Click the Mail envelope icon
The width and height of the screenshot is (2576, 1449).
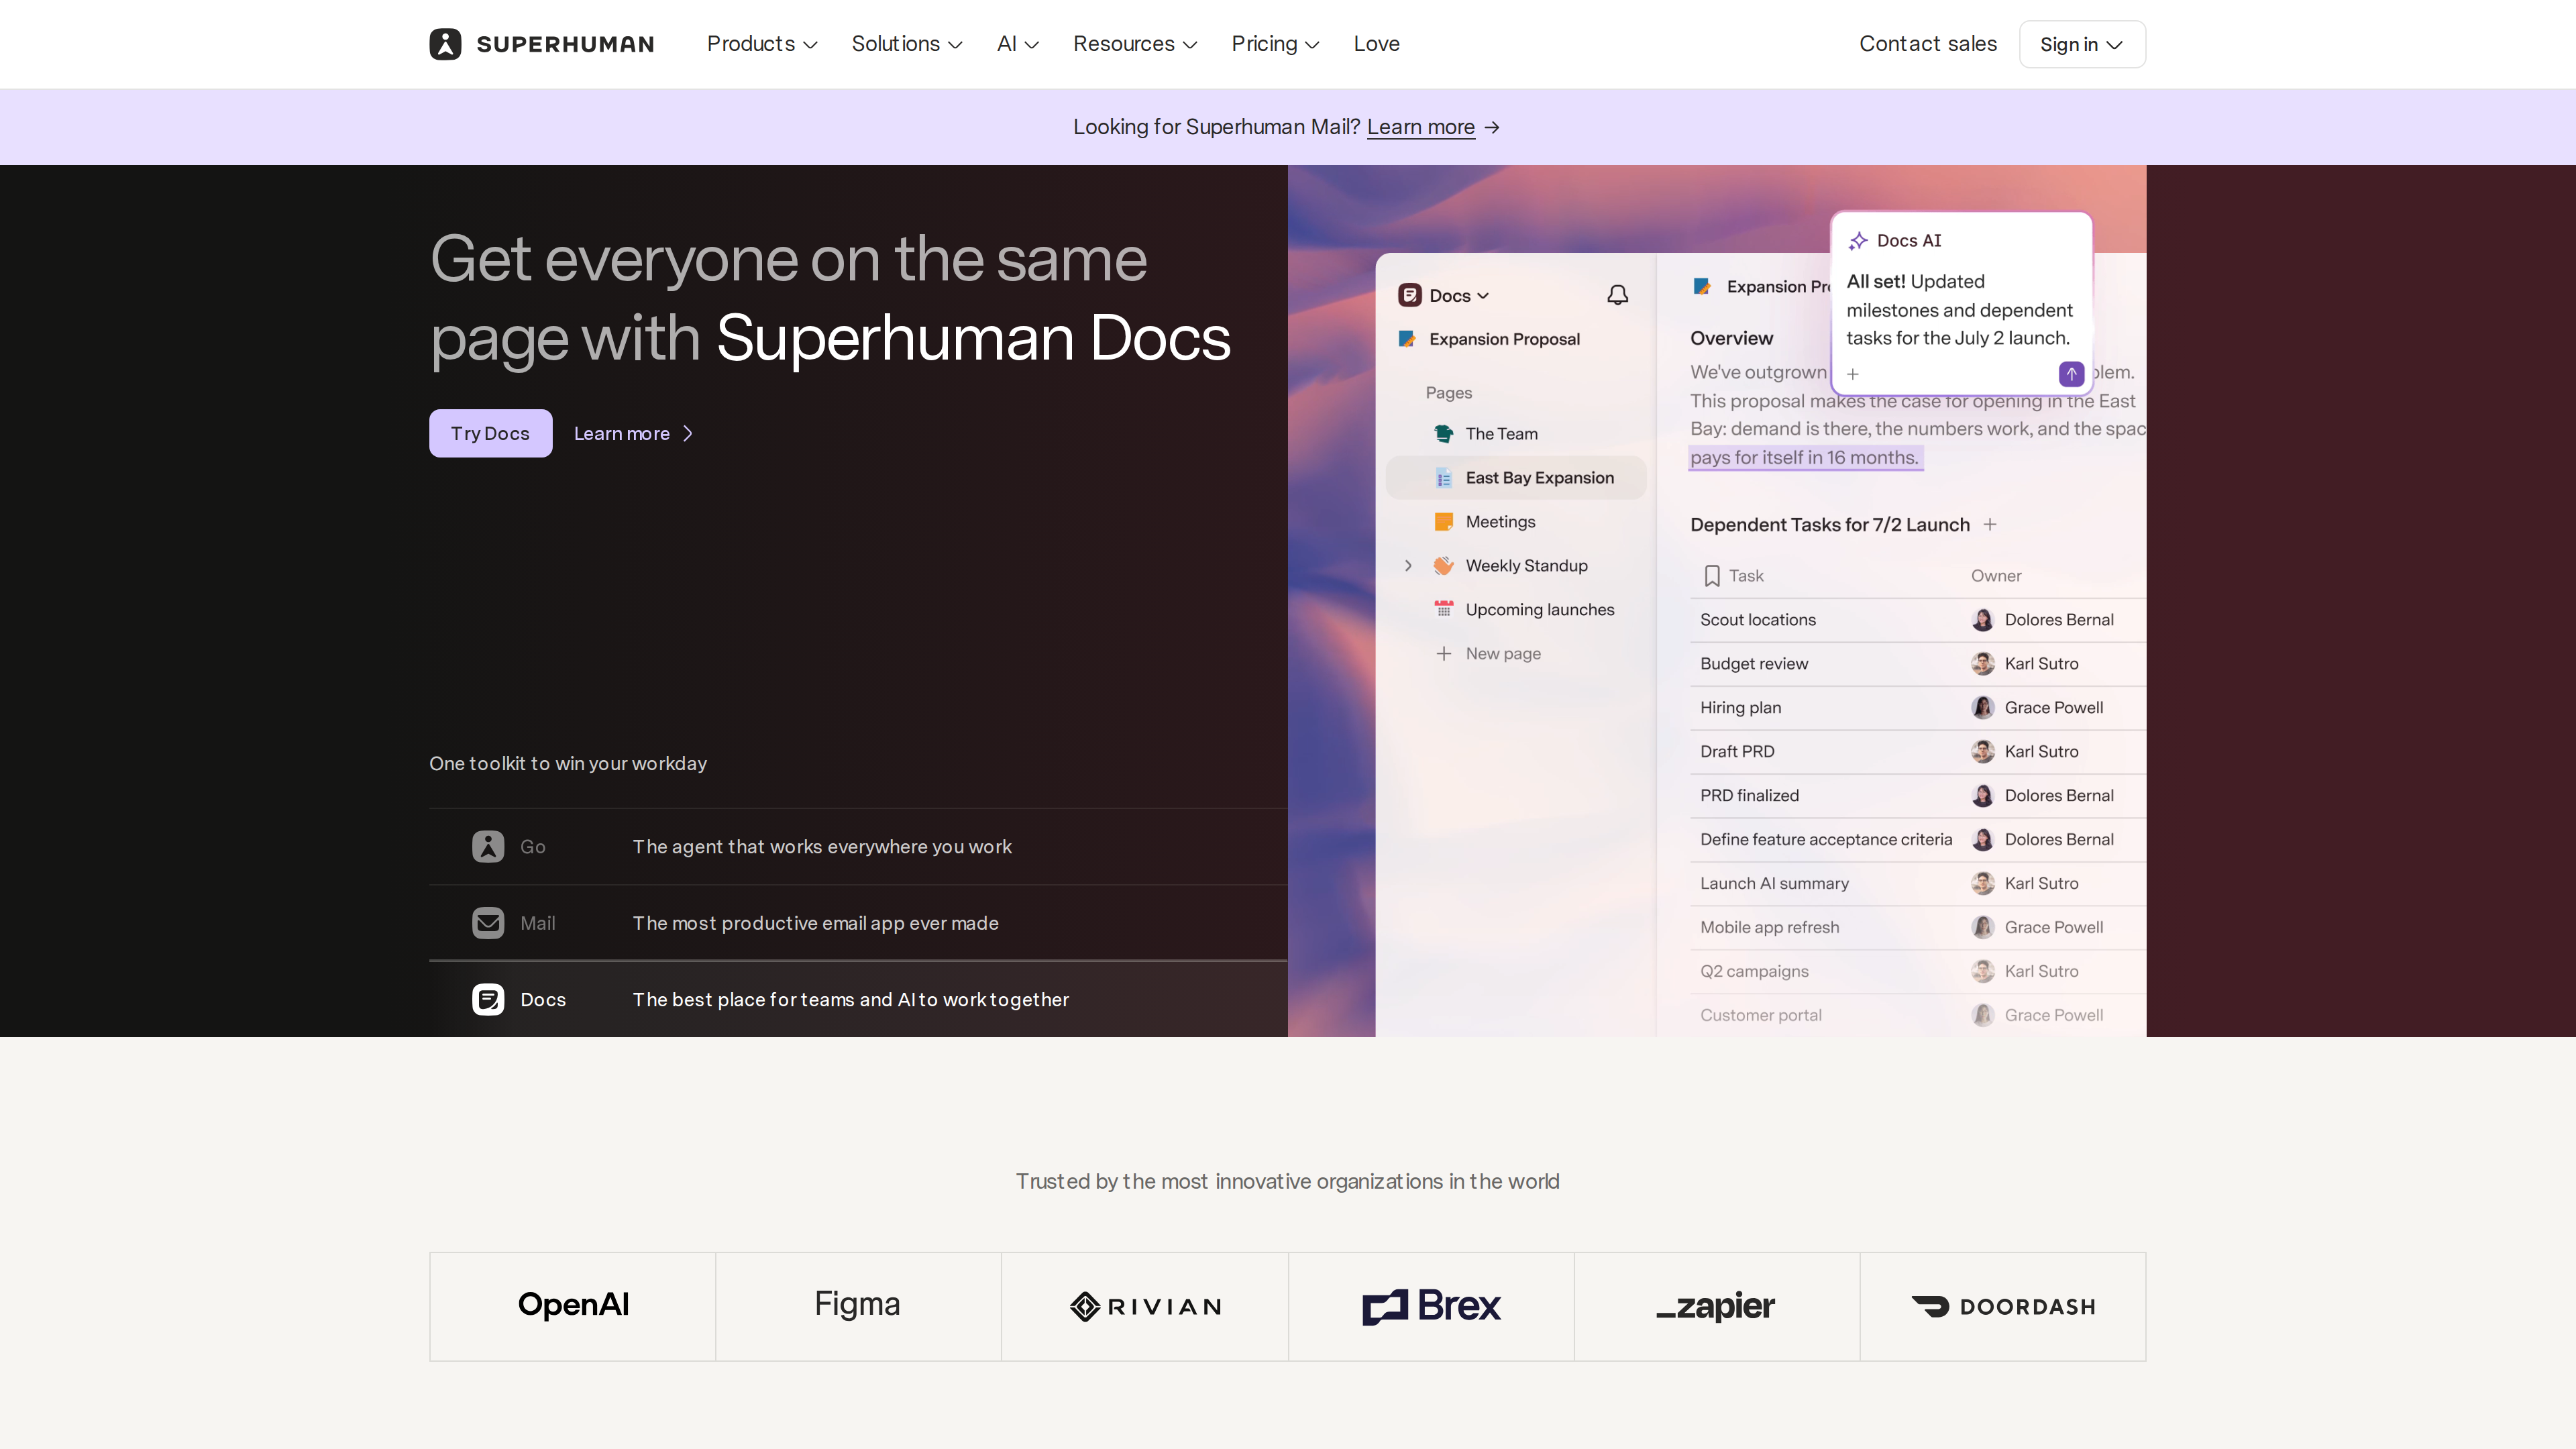pyautogui.click(x=488, y=923)
